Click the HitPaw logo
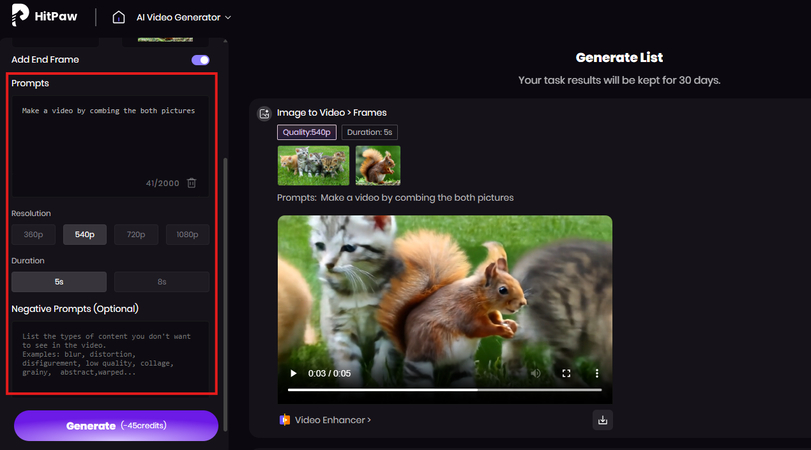This screenshot has height=450, width=811. click(44, 15)
